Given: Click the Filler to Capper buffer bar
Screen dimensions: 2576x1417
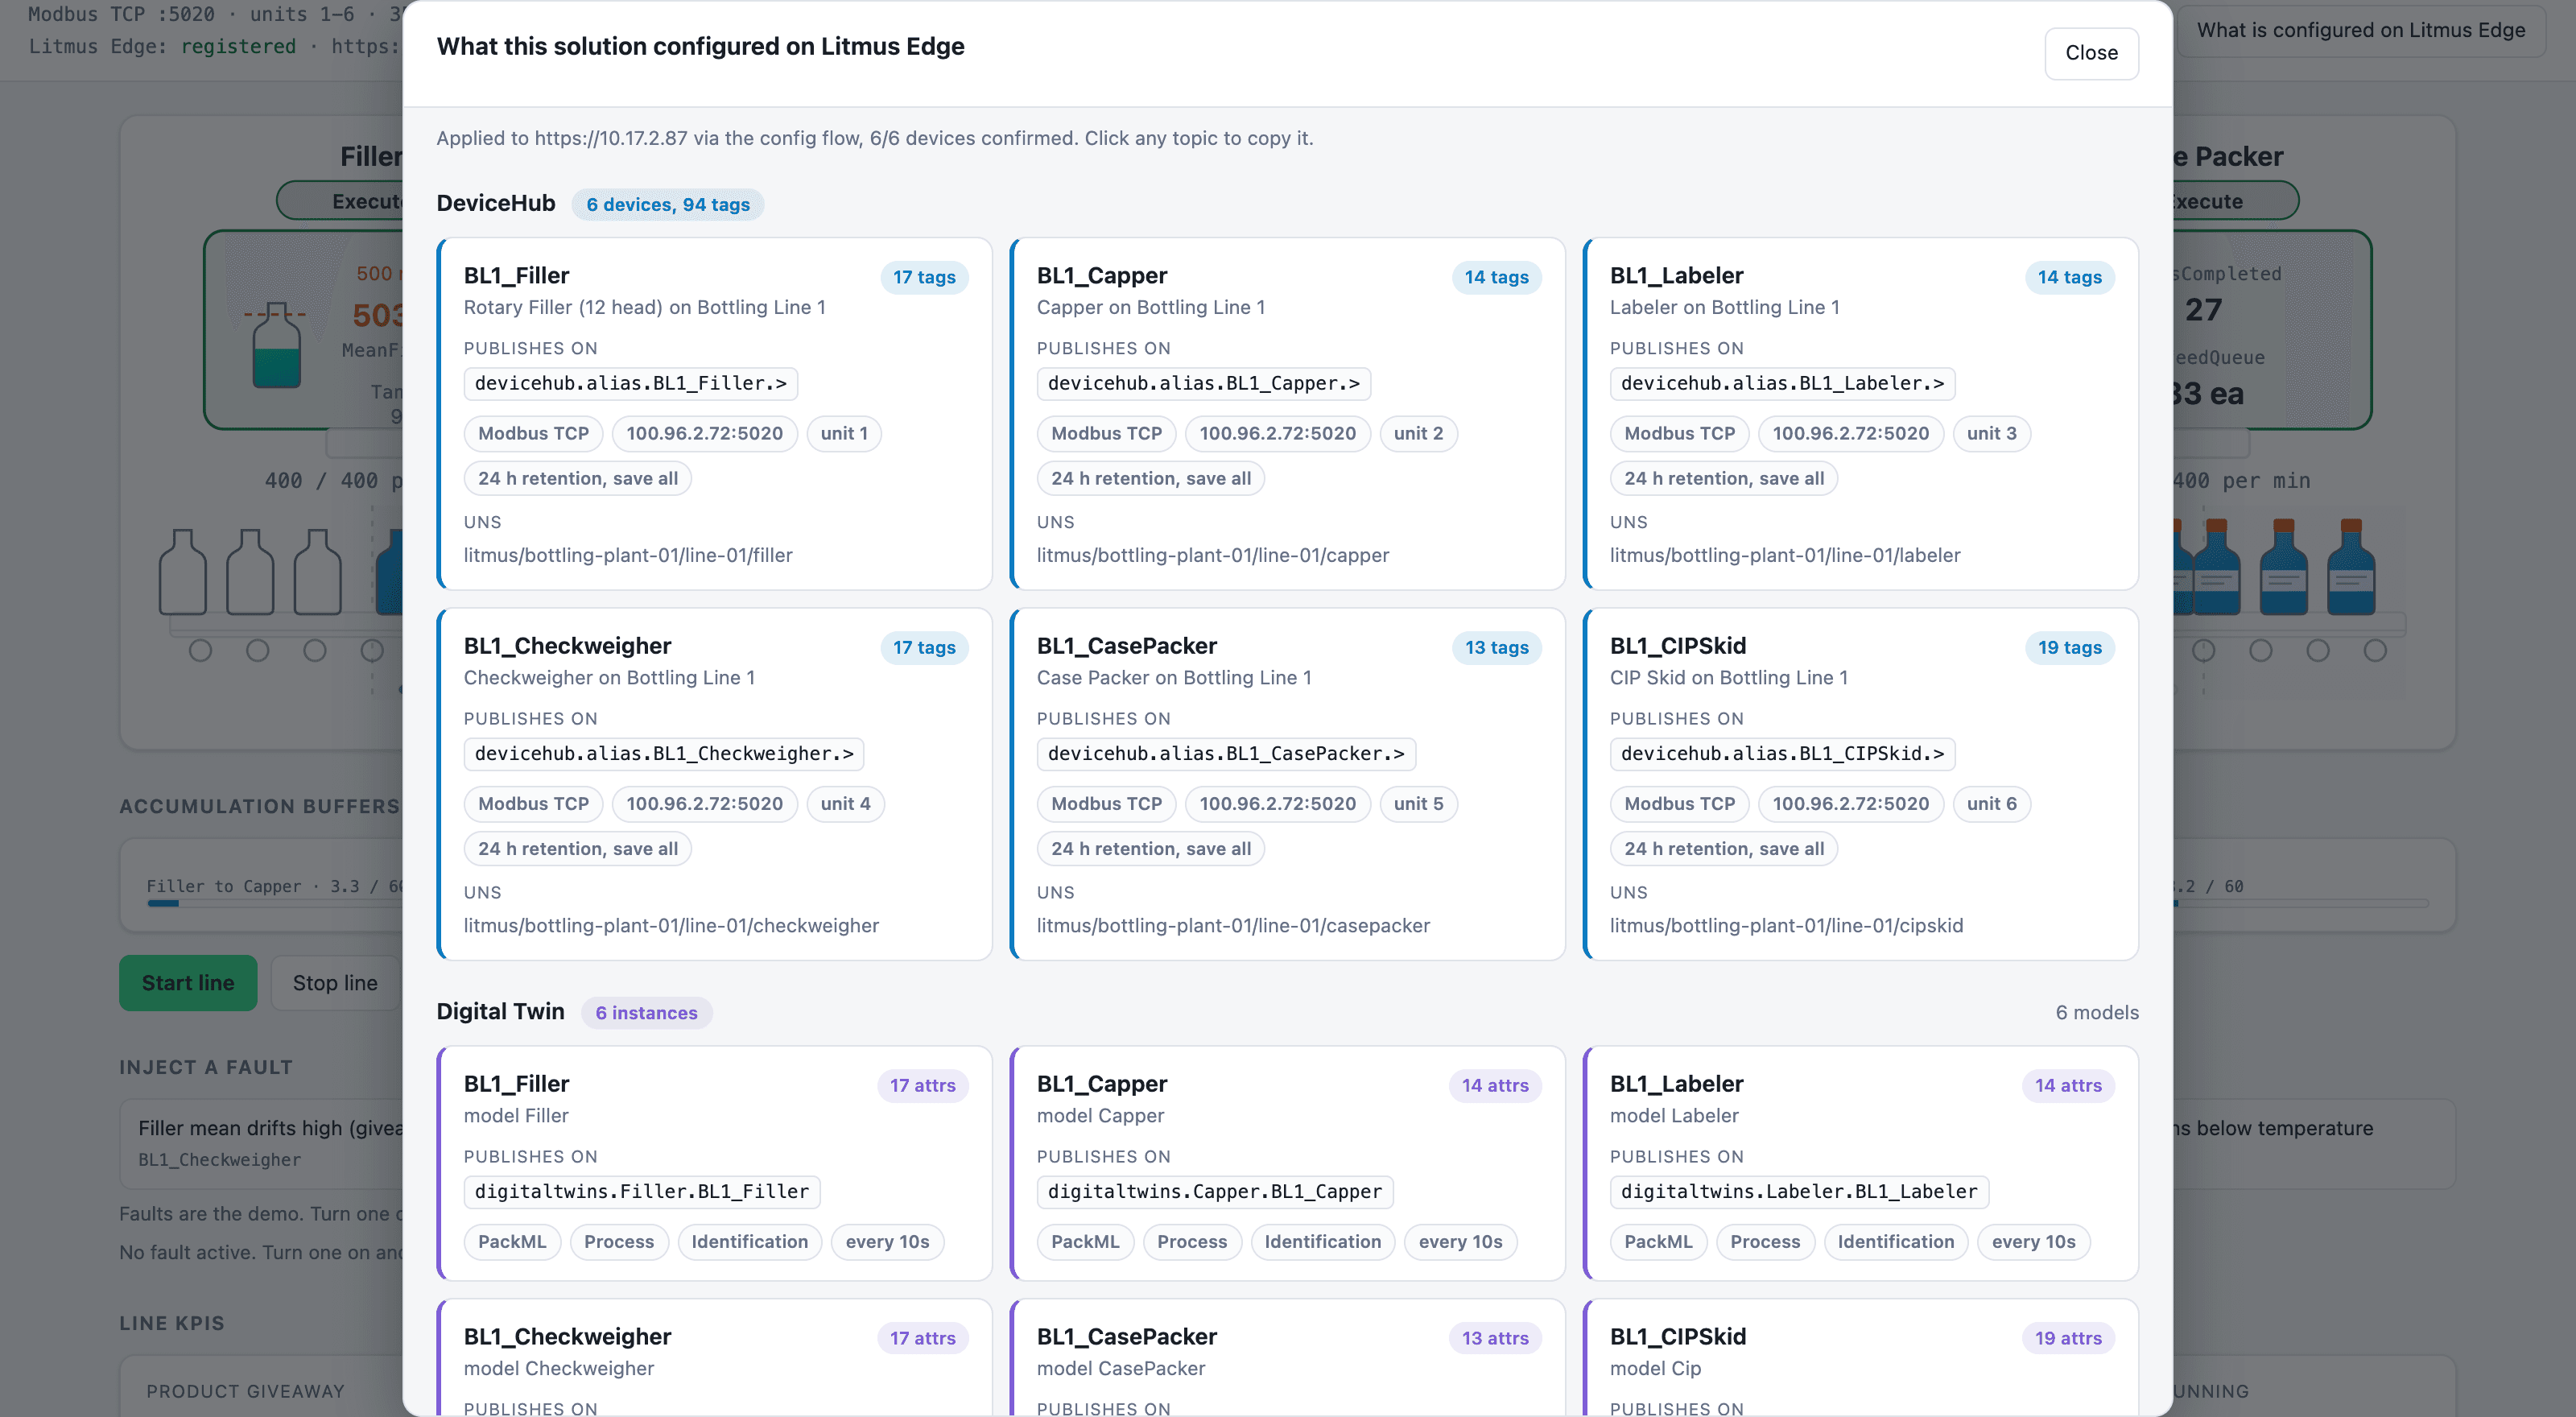Looking at the screenshot, I should tap(275, 904).
